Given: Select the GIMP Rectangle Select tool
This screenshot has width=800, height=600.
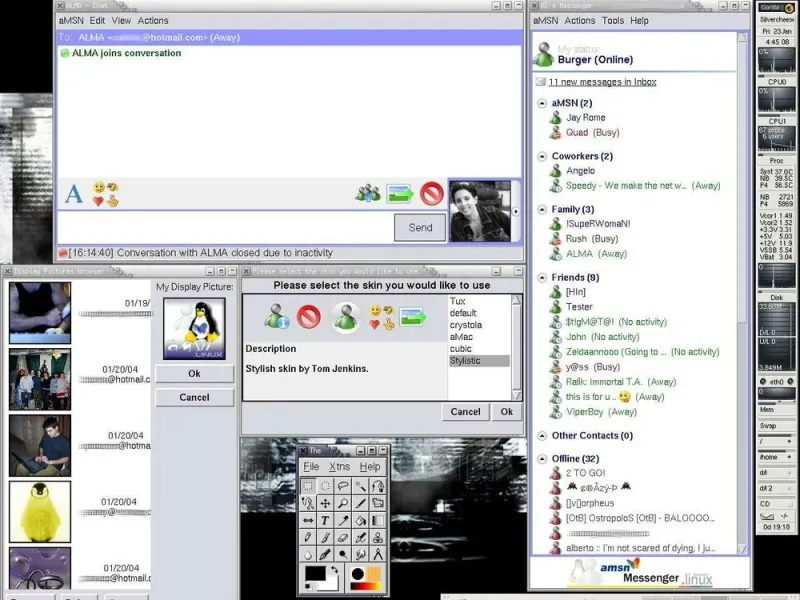Looking at the screenshot, I should click(x=308, y=486).
